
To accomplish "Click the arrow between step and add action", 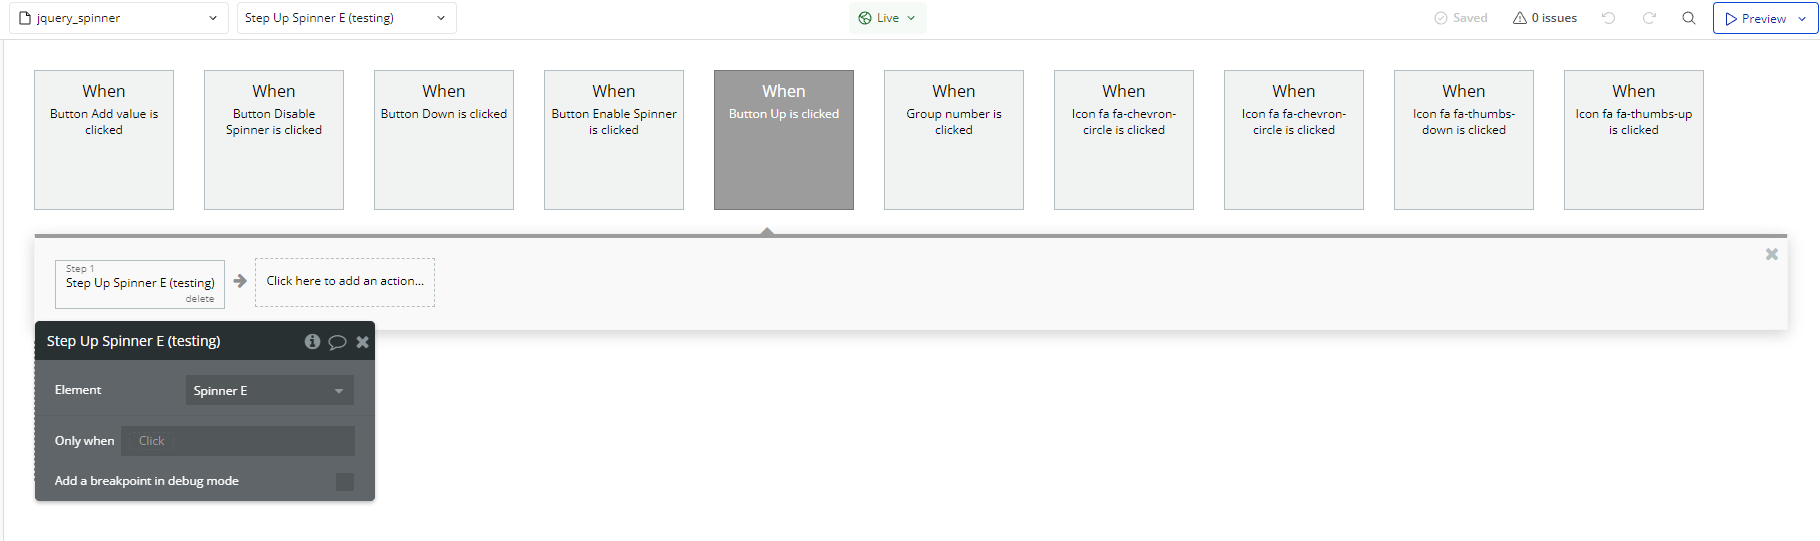I will [x=240, y=281].
